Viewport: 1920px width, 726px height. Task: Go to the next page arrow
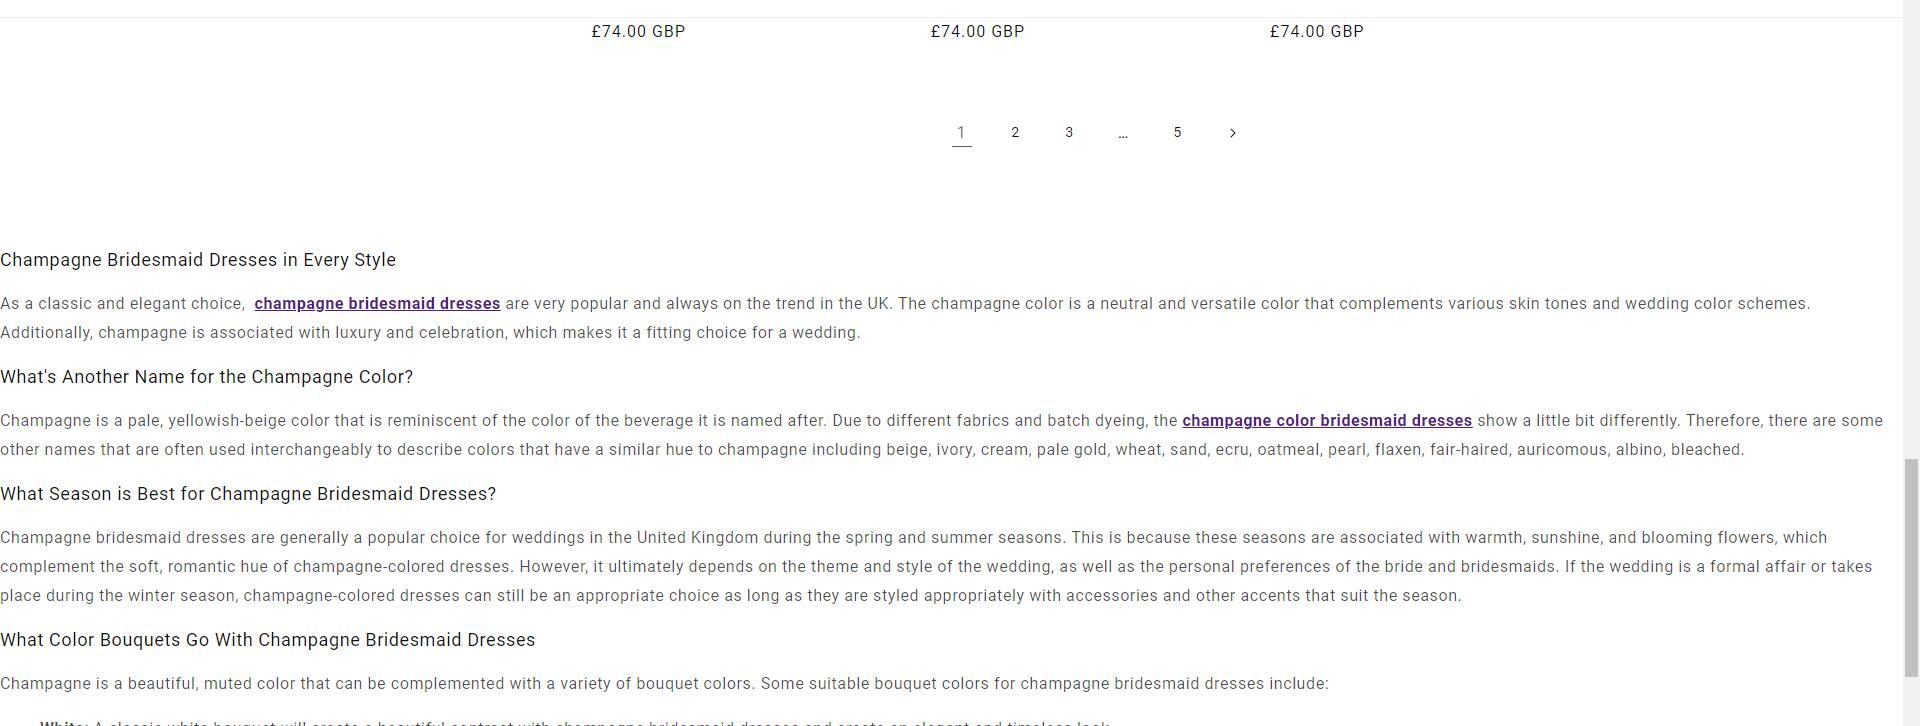click(x=1232, y=133)
